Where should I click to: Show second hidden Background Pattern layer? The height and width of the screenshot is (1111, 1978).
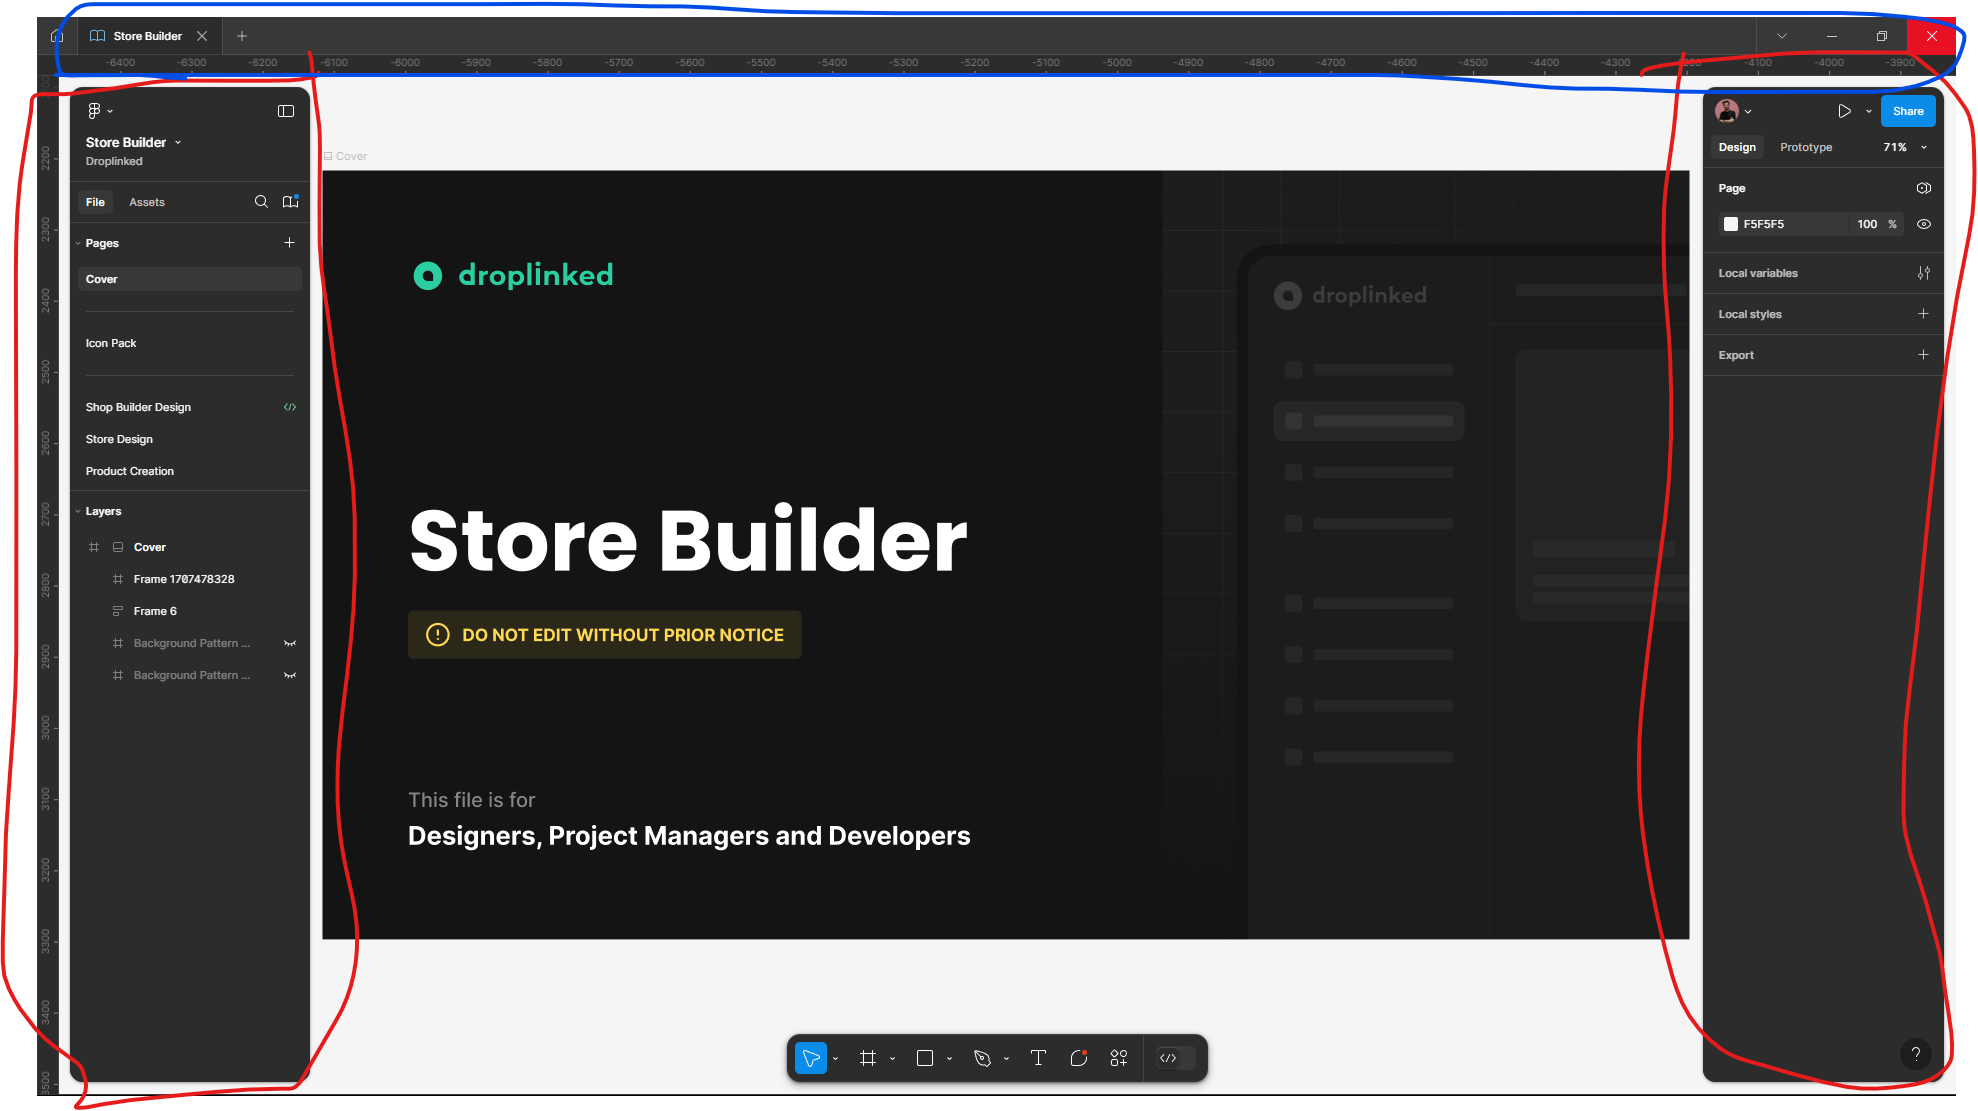[x=290, y=675]
